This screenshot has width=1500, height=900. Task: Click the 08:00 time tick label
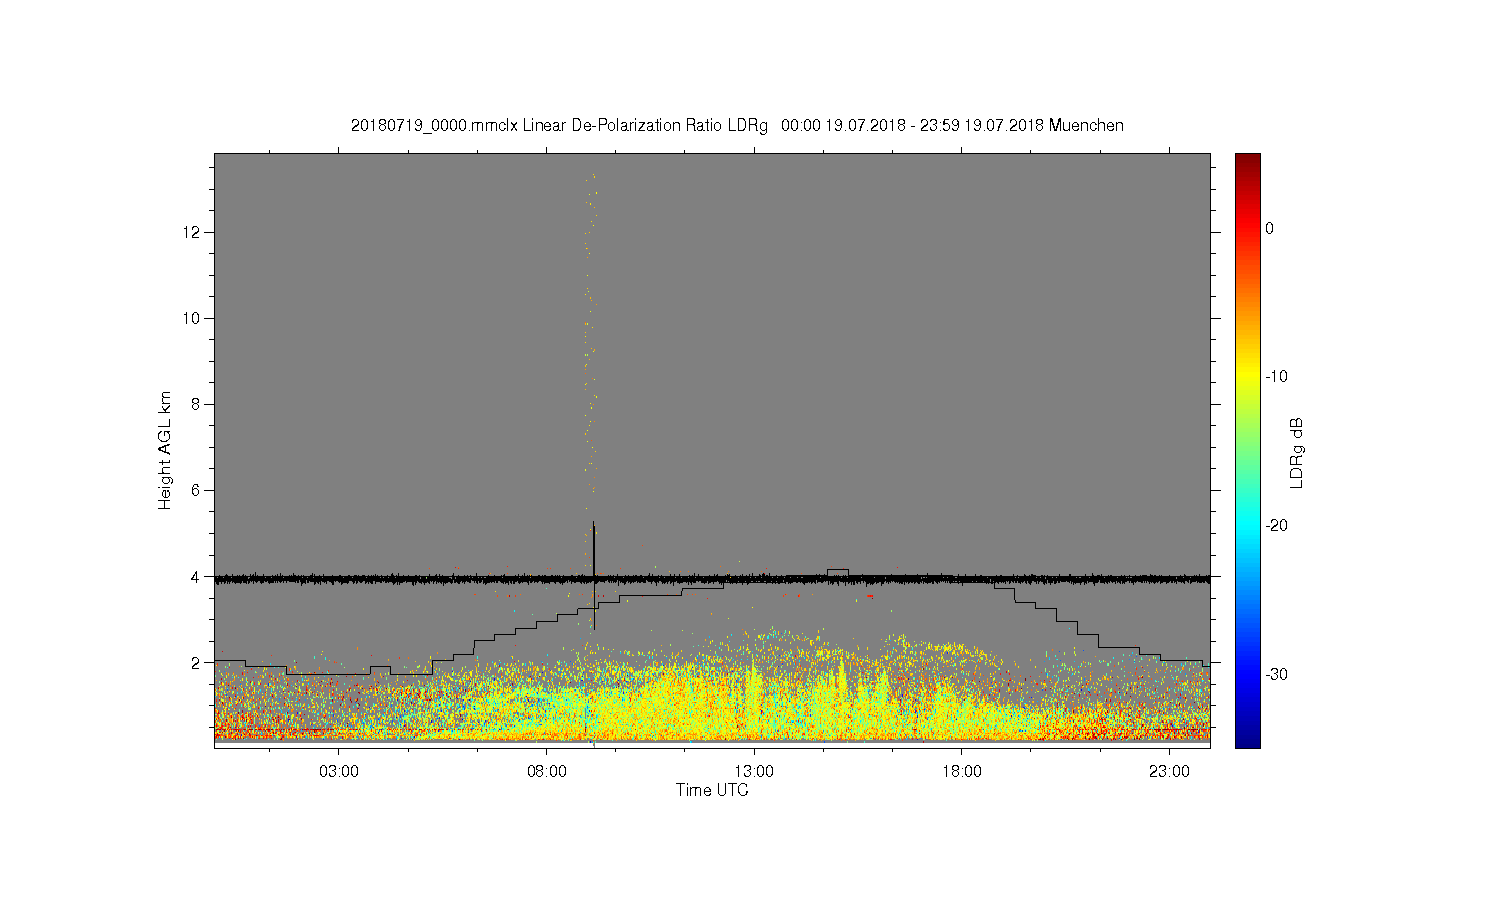pos(547,772)
